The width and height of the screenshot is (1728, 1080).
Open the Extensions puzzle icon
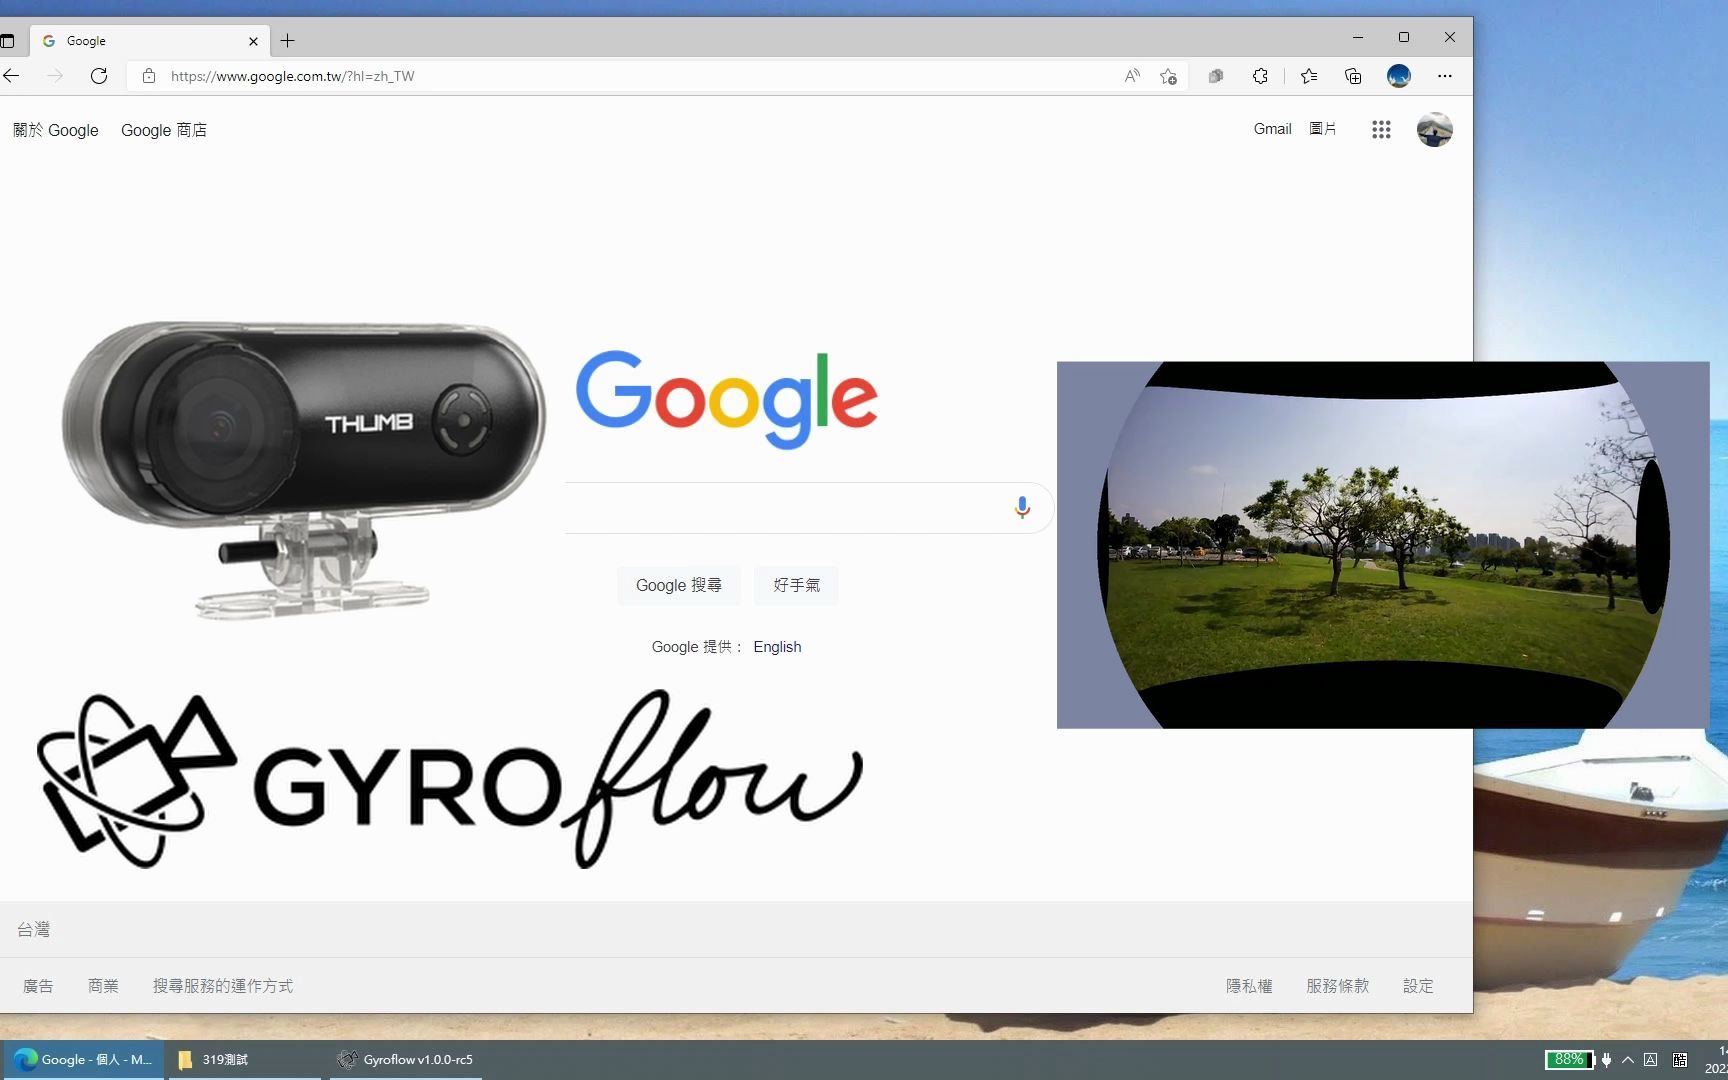click(1260, 76)
